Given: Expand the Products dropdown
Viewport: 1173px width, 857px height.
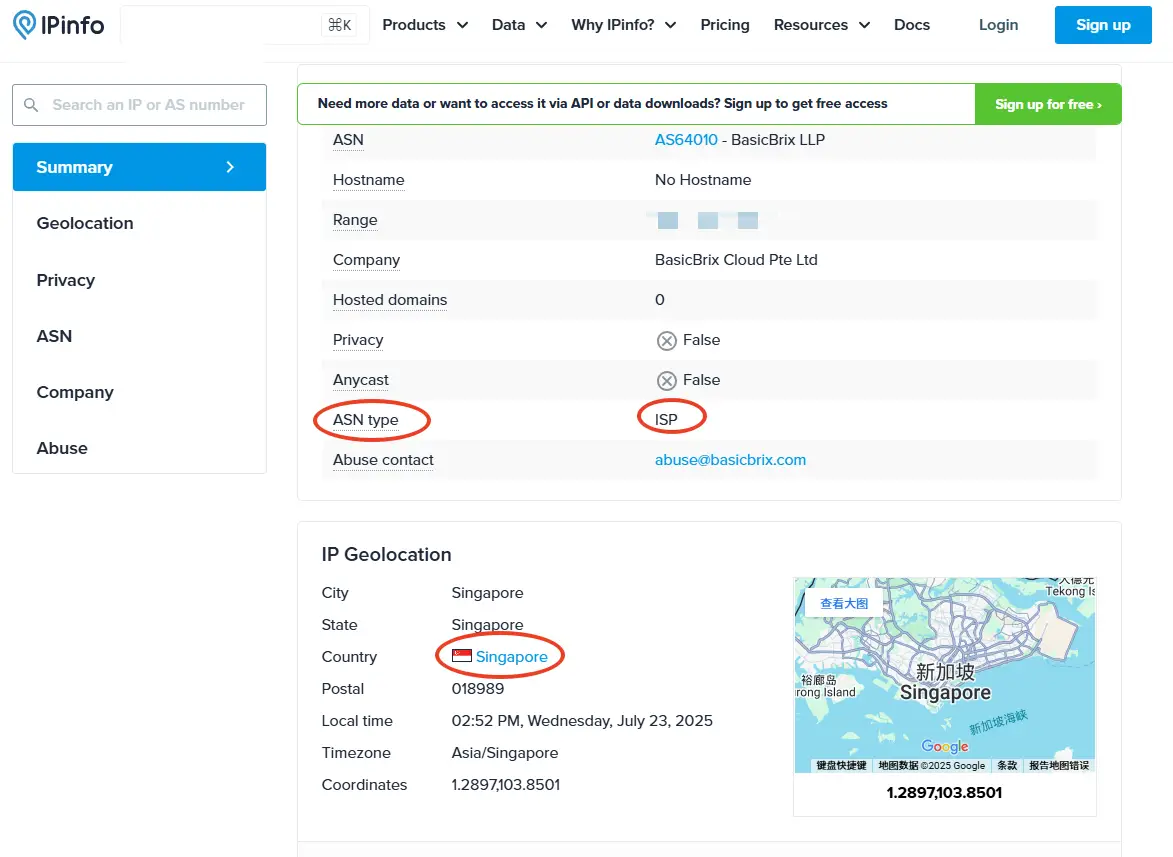Looking at the screenshot, I should point(425,25).
